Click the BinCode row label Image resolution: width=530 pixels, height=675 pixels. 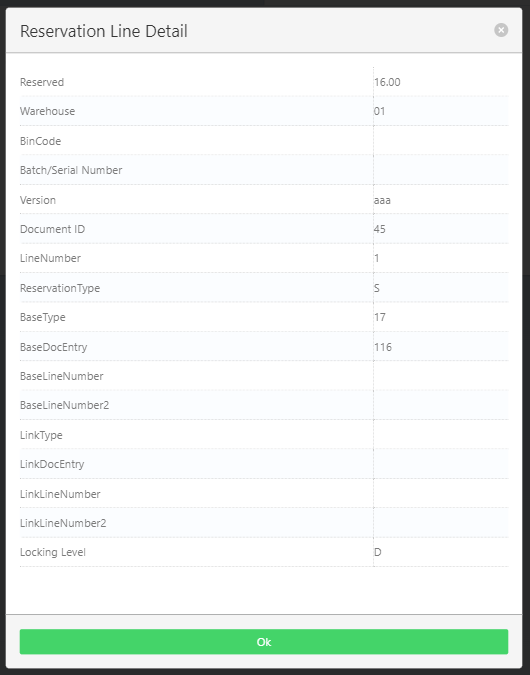40,141
